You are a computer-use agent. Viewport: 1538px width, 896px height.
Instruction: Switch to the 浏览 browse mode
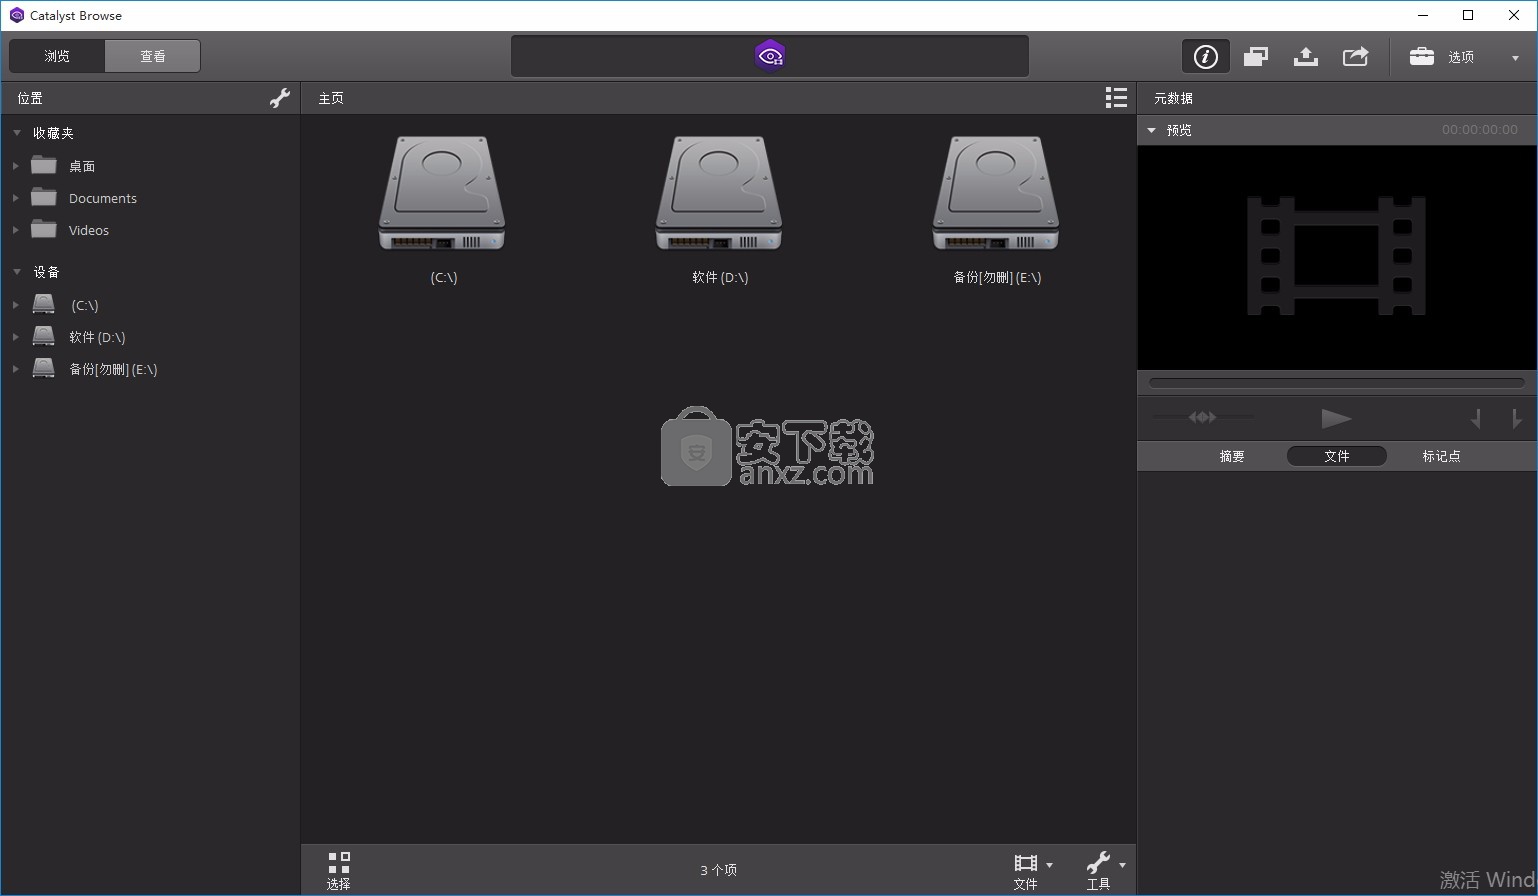(57, 56)
